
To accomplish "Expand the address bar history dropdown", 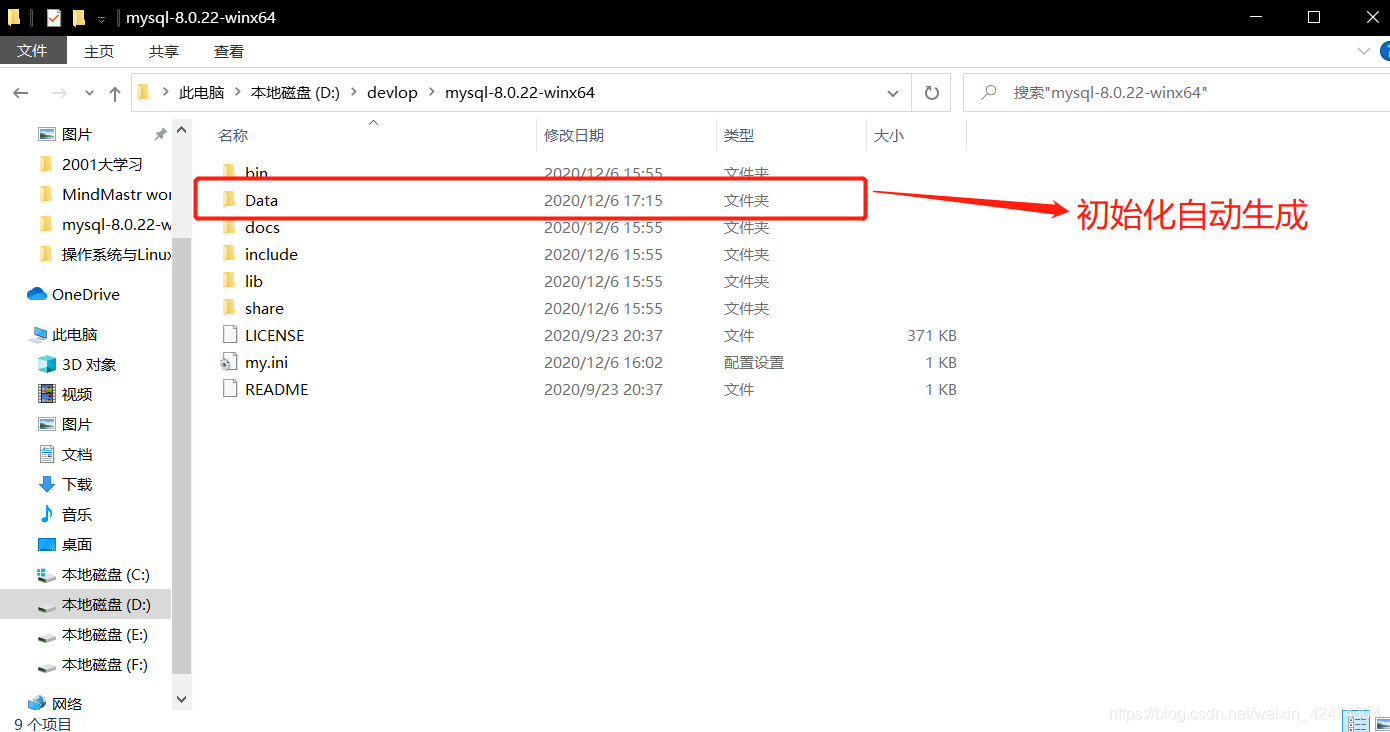I will coord(893,92).
